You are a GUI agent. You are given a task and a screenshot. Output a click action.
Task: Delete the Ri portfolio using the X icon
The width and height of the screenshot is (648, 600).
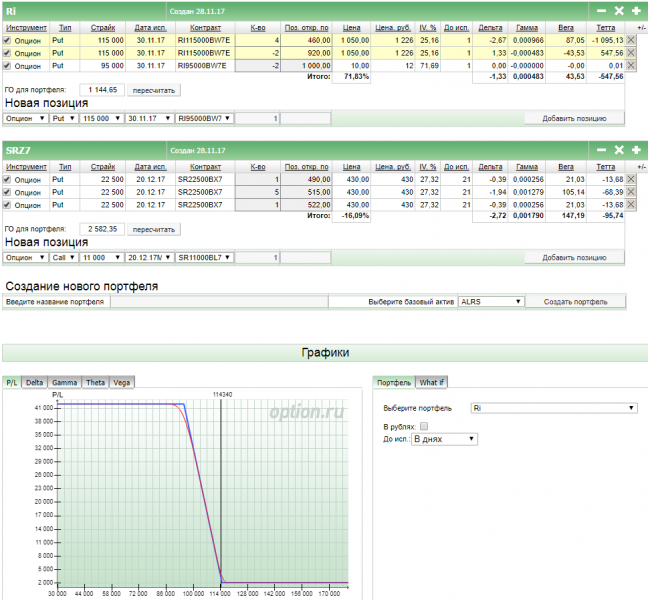619,10
